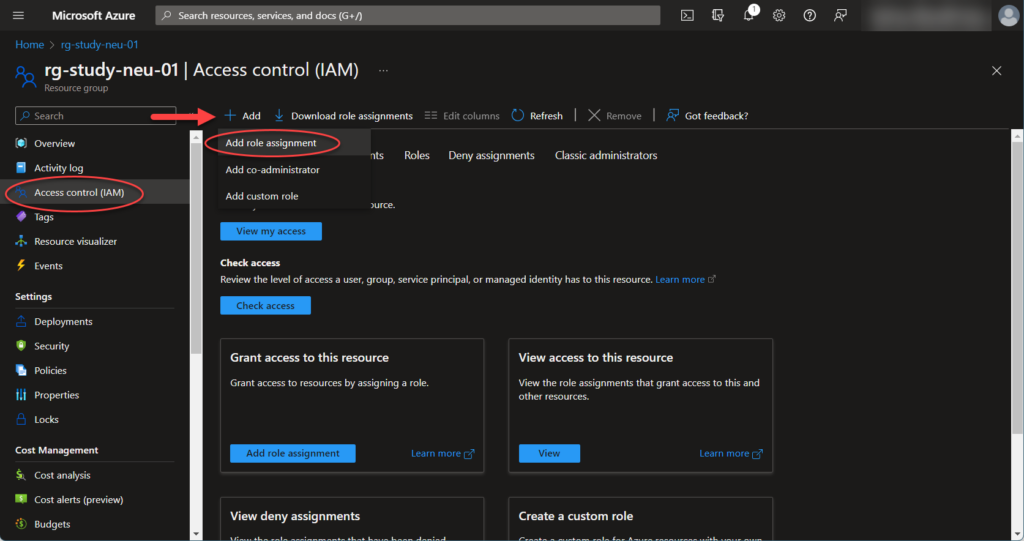Click the Overview icon in the sidebar
1024x541 pixels.
coord(21,143)
